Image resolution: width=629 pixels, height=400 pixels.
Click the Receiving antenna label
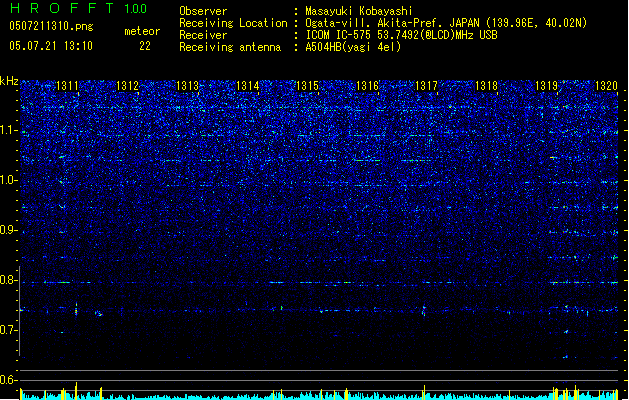pos(230,47)
